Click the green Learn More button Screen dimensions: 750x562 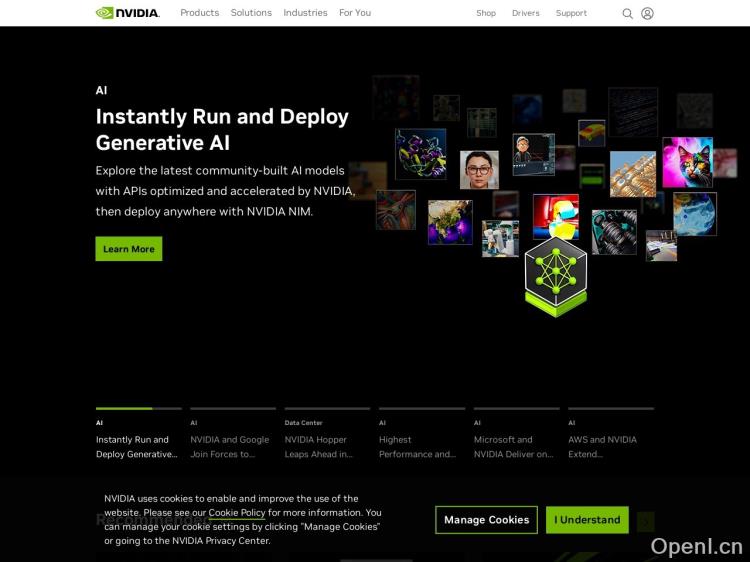pos(129,249)
